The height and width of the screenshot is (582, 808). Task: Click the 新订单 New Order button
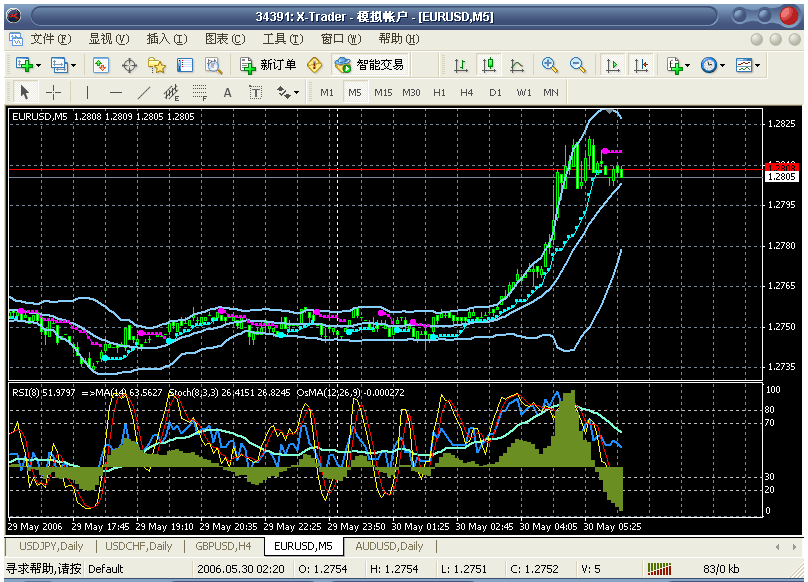pyautogui.click(x=269, y=65)
